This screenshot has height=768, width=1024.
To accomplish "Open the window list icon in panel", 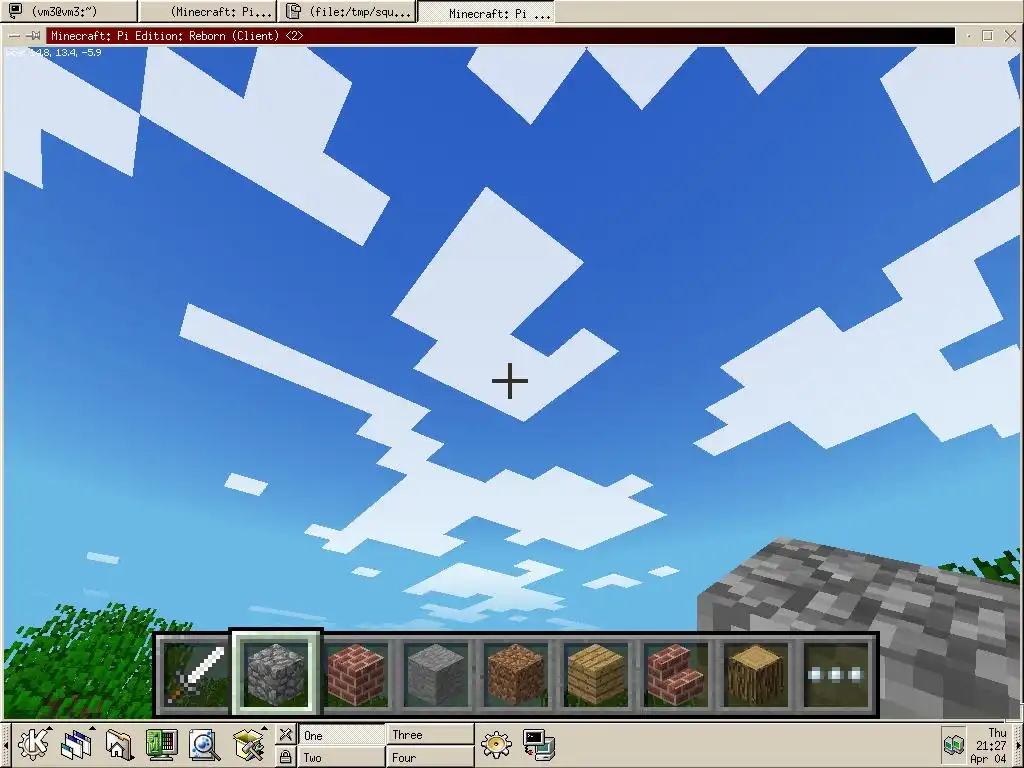I will click(x=77, y=744).
